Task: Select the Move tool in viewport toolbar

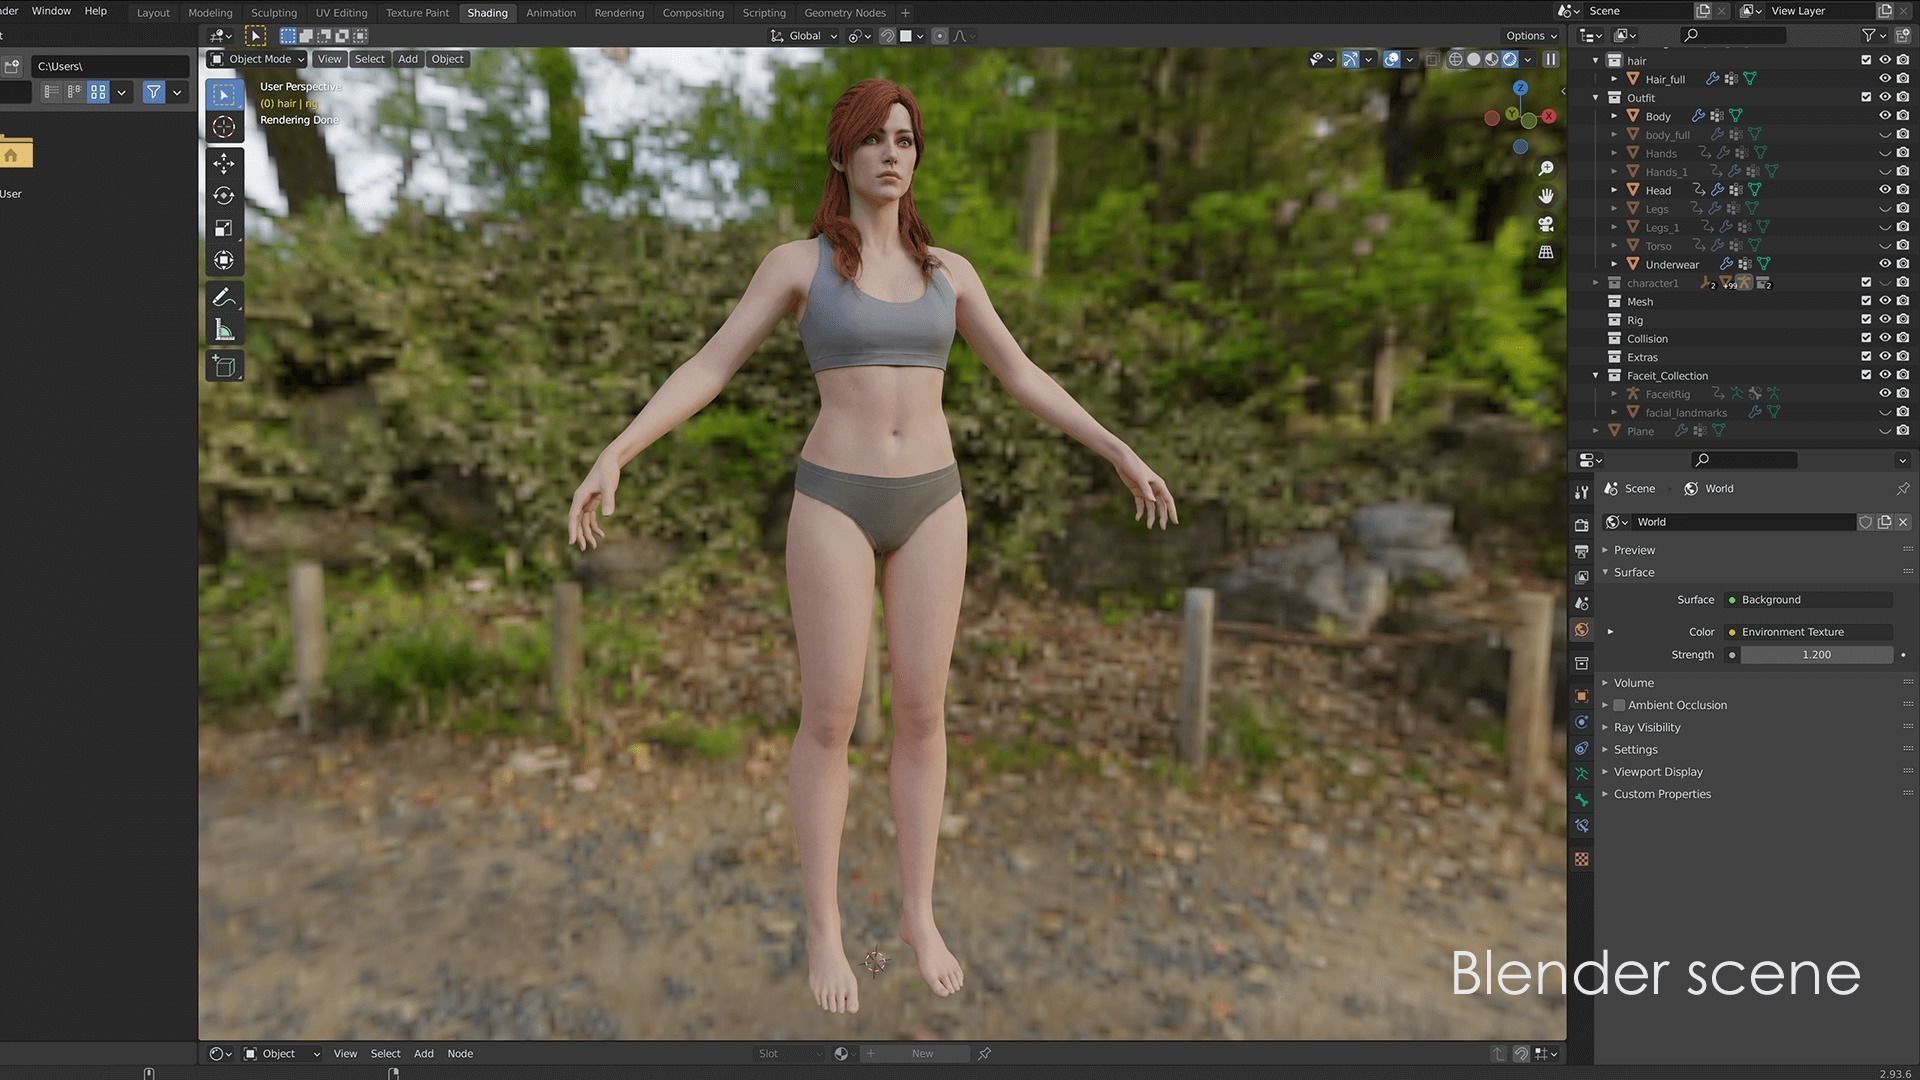Action: tap(224, 163)
